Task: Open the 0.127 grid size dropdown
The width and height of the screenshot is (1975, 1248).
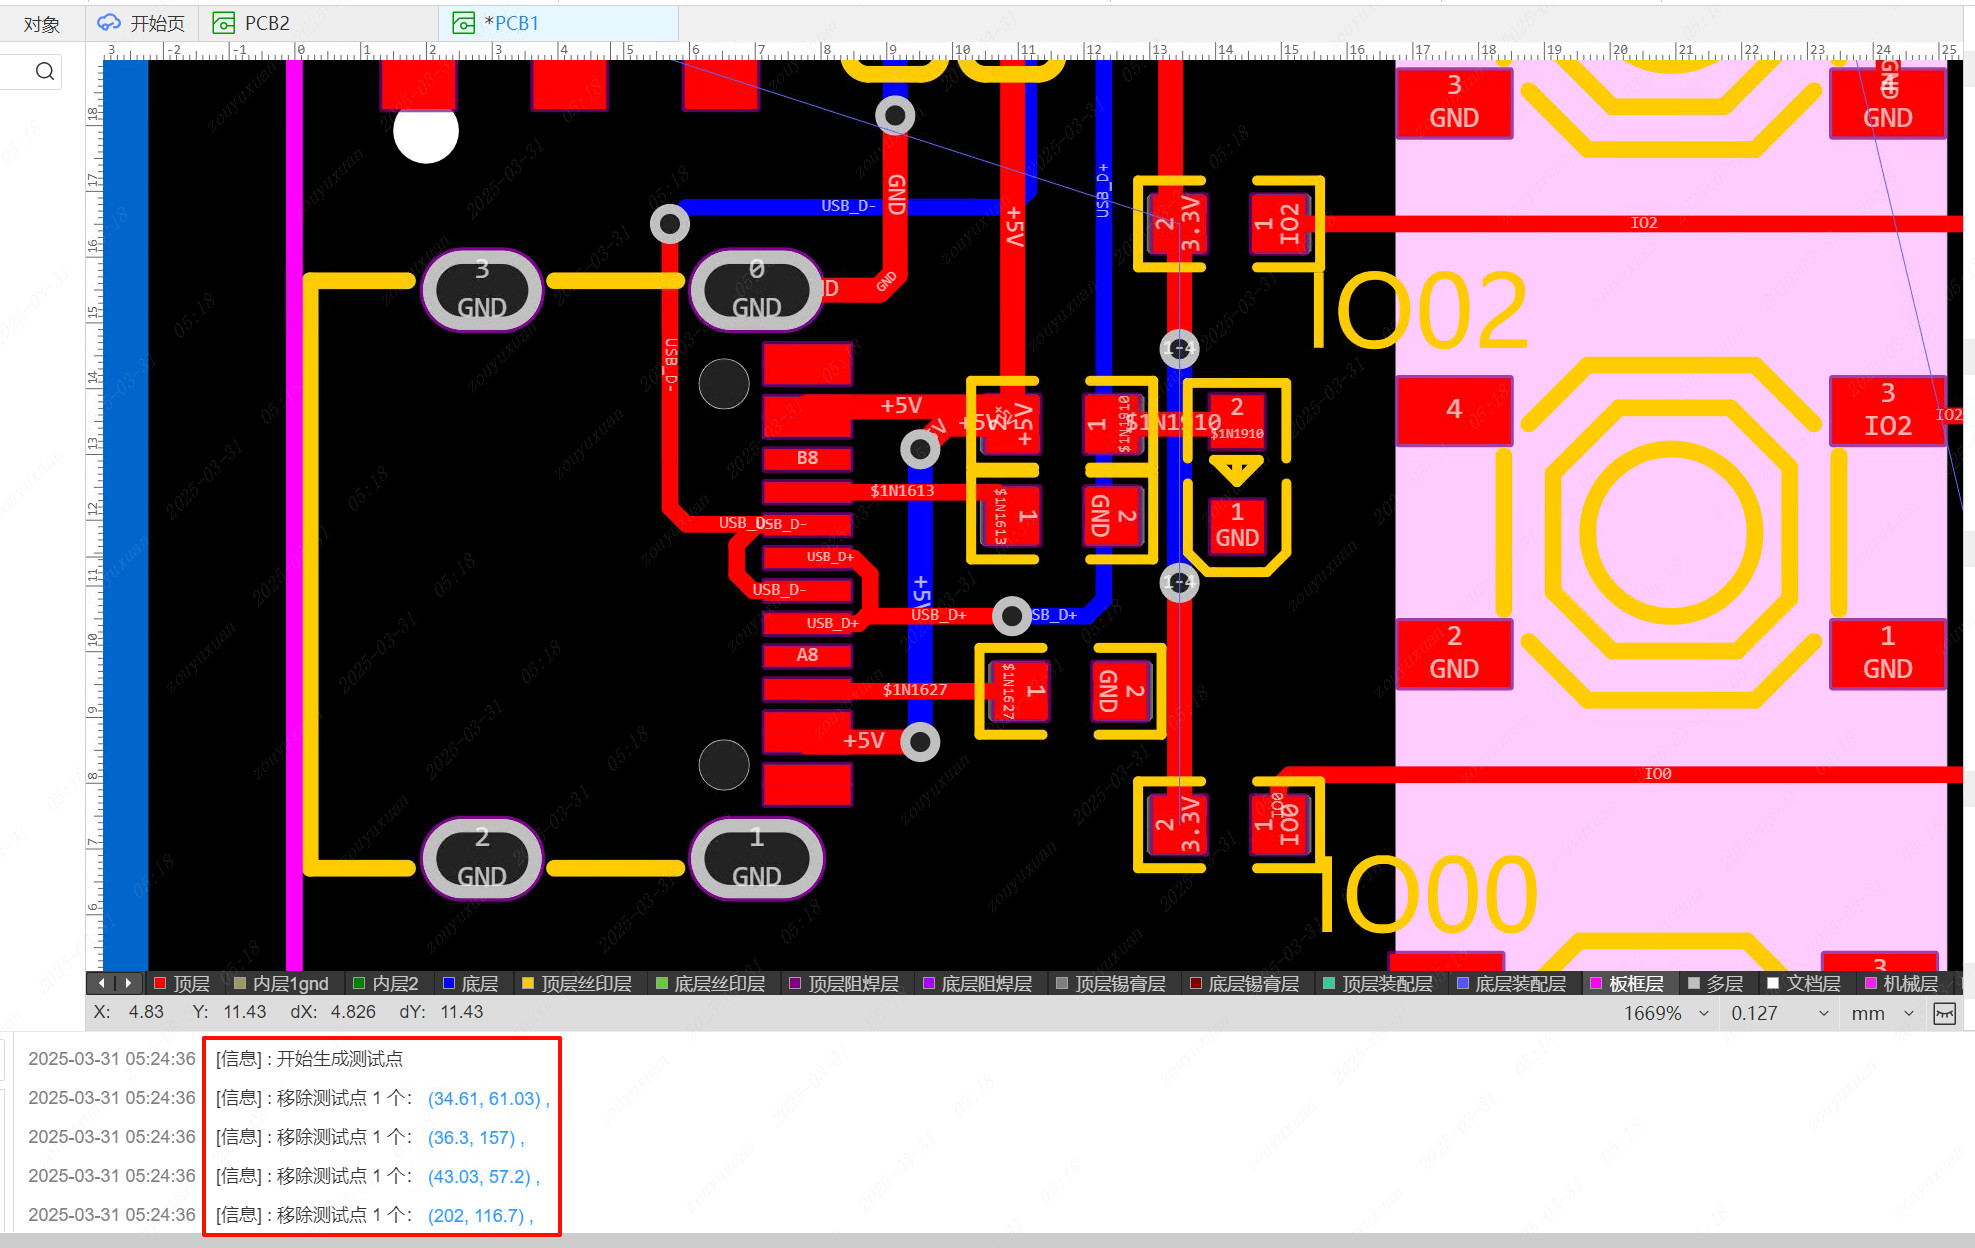Action: (1822, 1014)
